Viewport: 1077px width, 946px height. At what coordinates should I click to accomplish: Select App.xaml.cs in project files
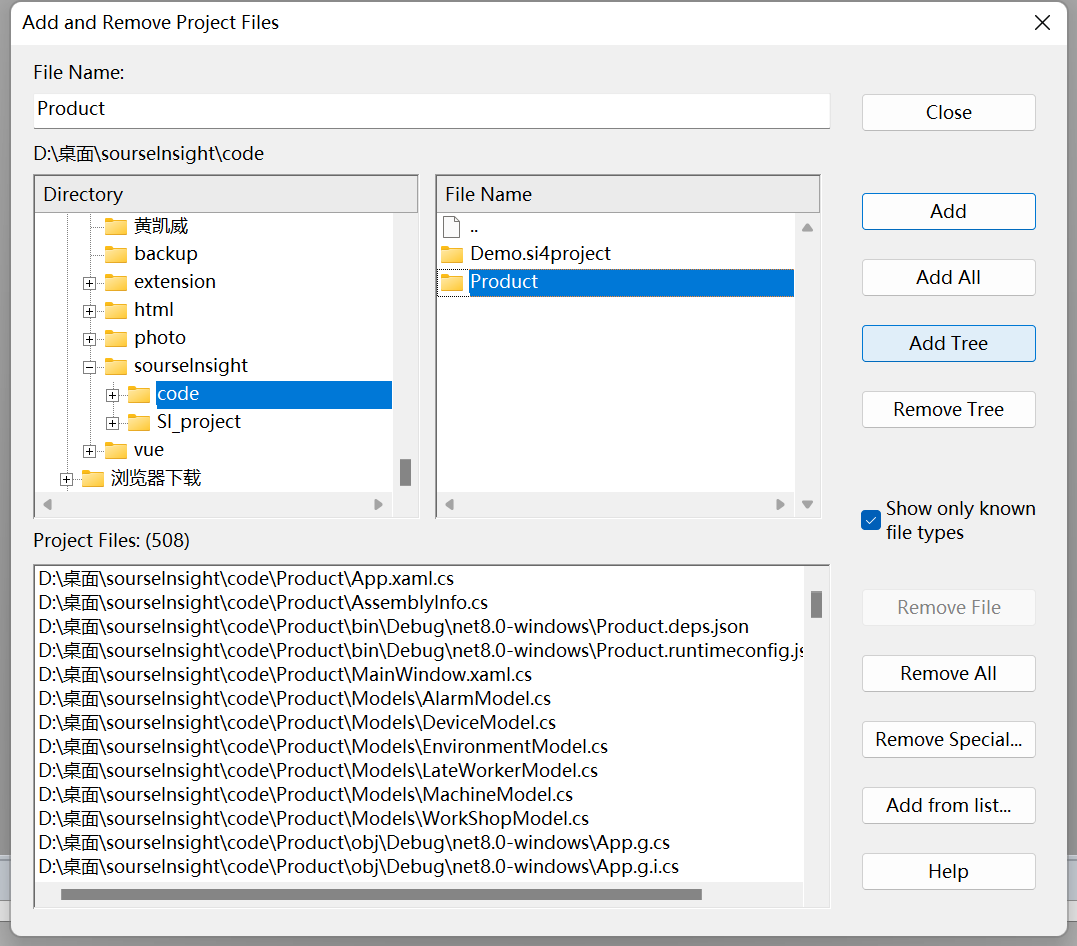point(246,578)
